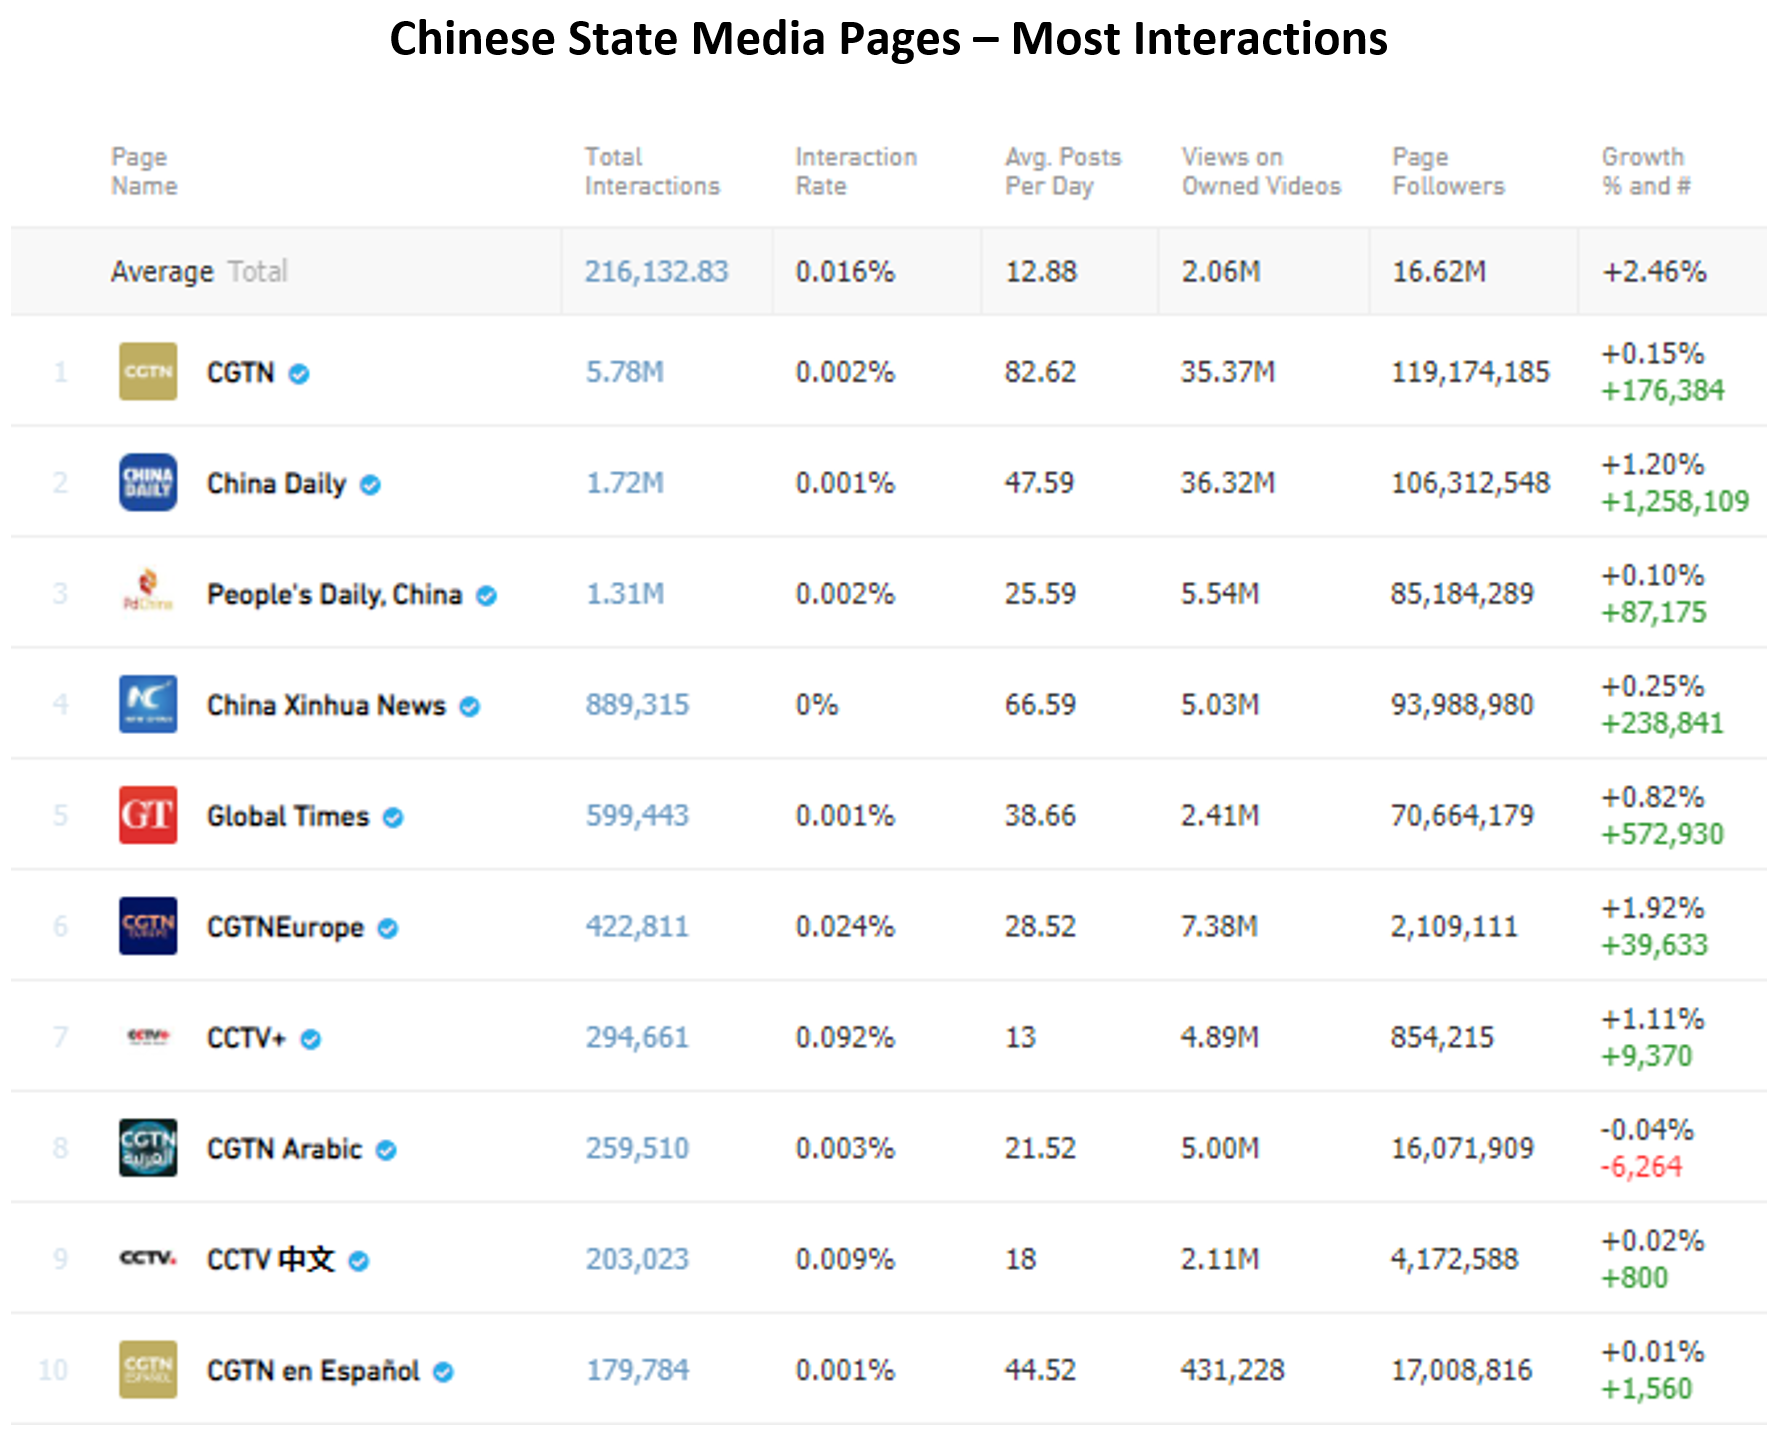Select the People's Daily, China page icon
The height and width of the screenshot is (1443, 1786).
click(148, 593)
